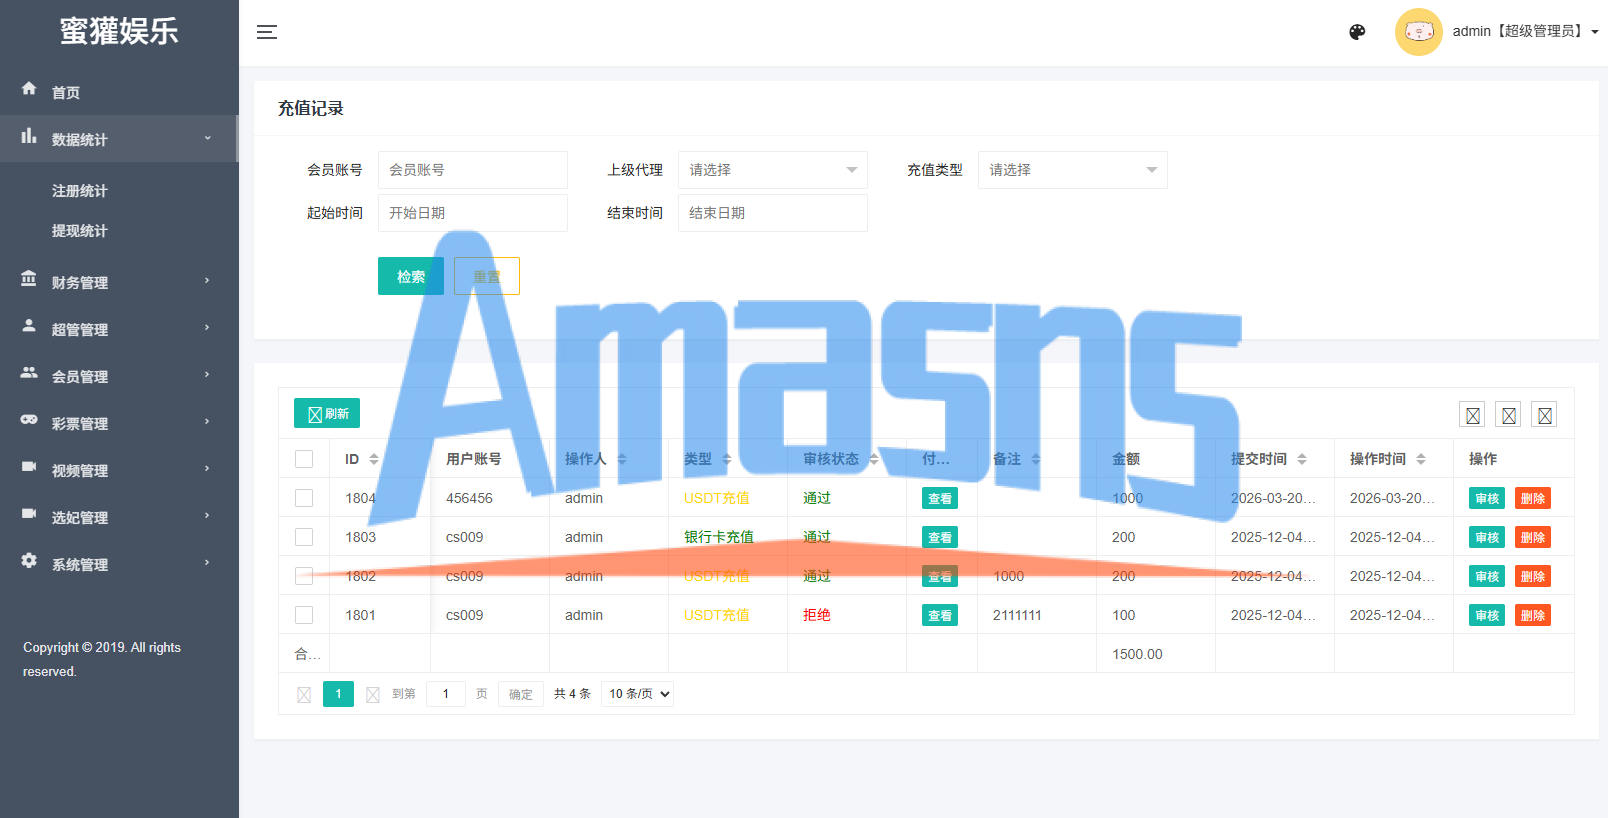
Task: Sort by ID column arrows
Action: tap(374, 459)
